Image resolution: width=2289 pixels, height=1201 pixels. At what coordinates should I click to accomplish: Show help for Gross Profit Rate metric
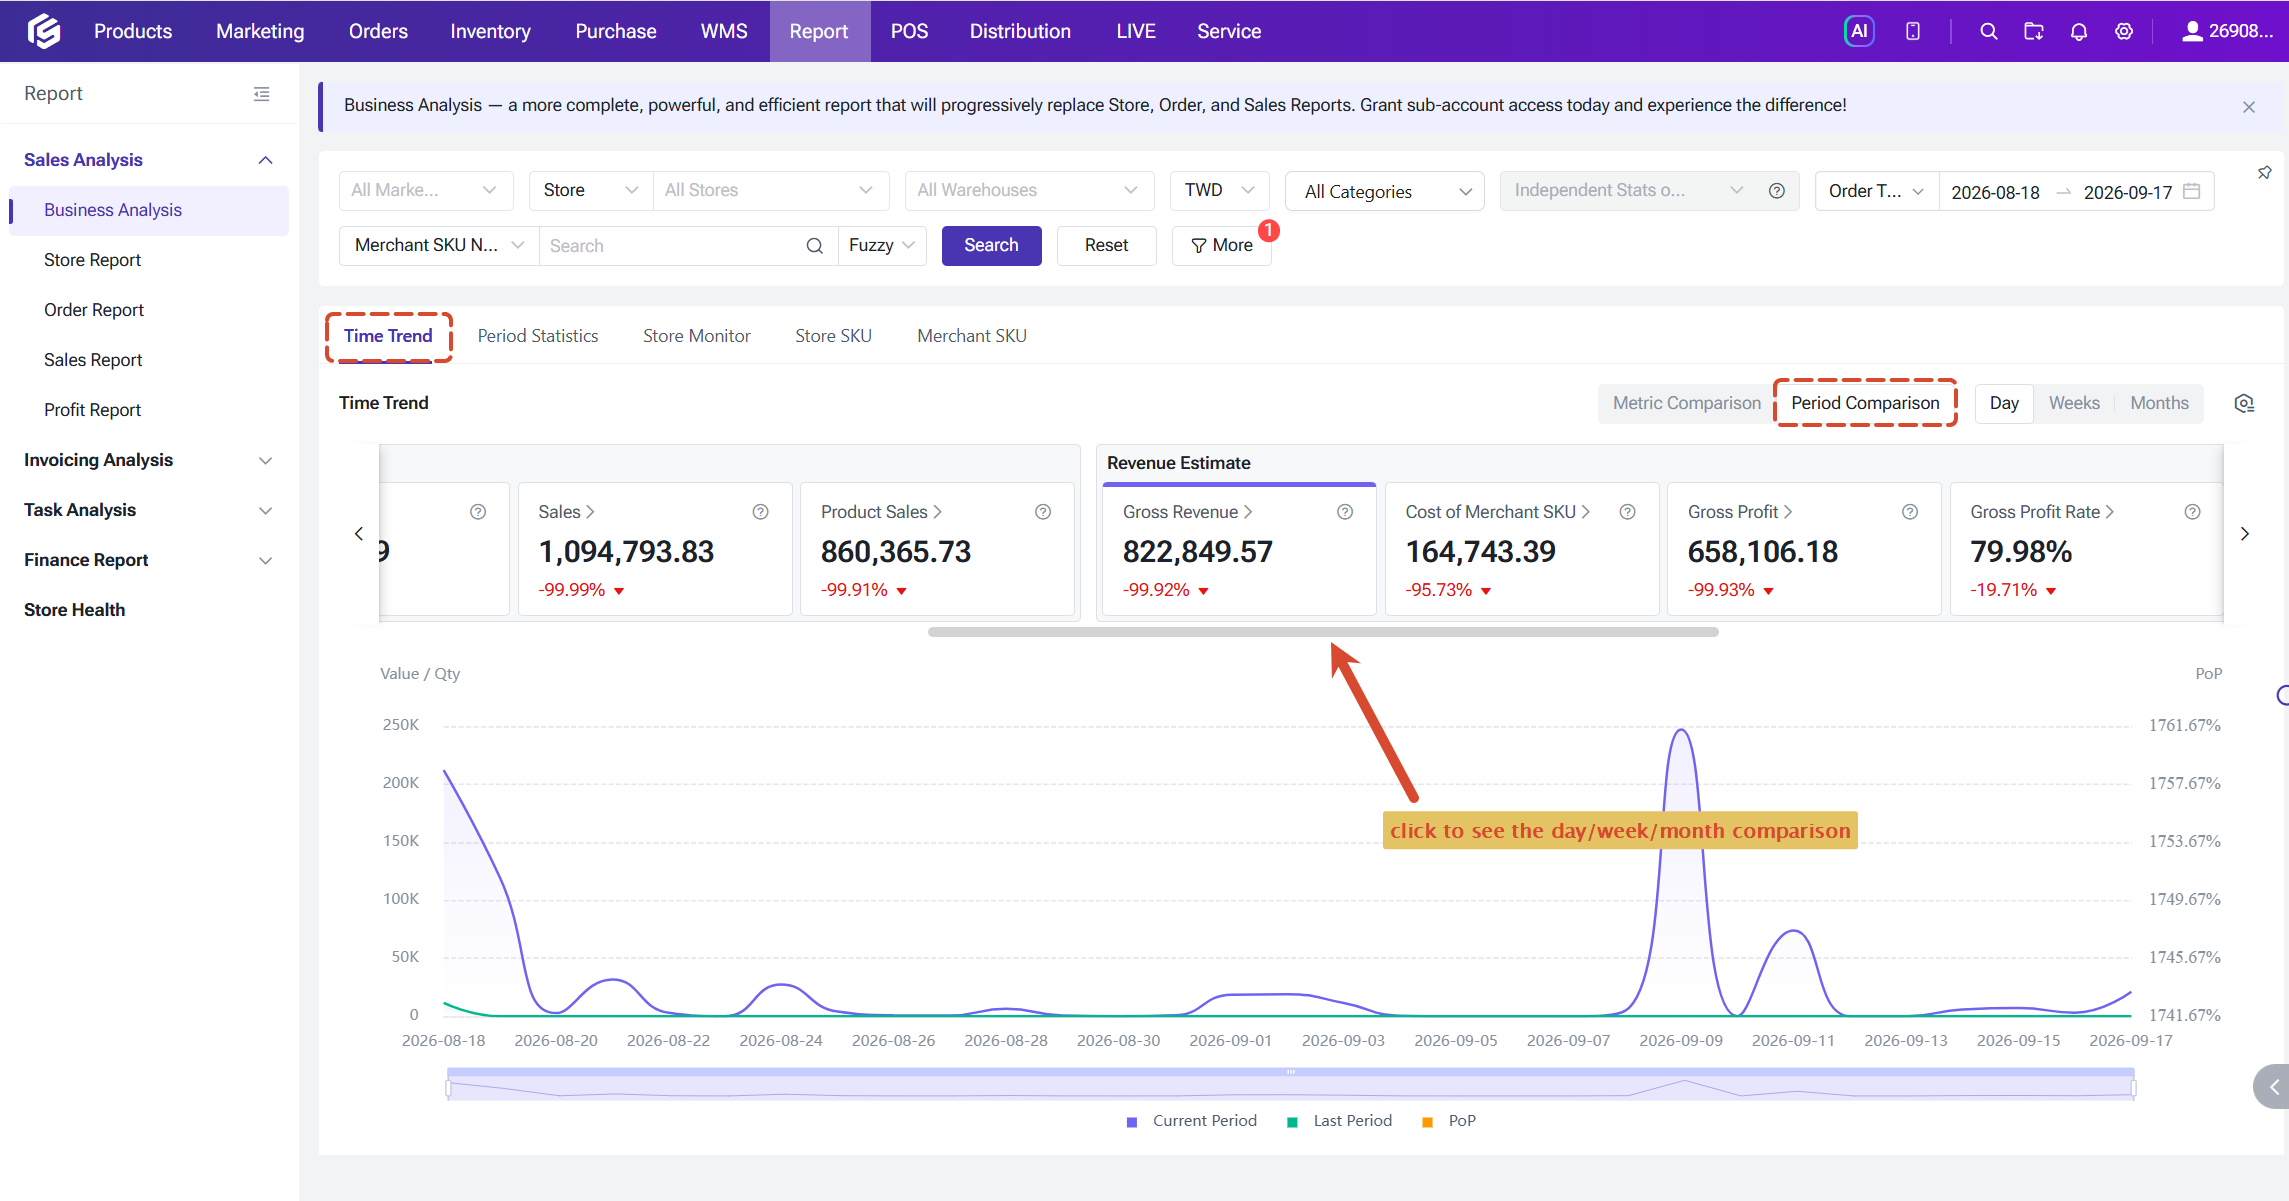2192,512
